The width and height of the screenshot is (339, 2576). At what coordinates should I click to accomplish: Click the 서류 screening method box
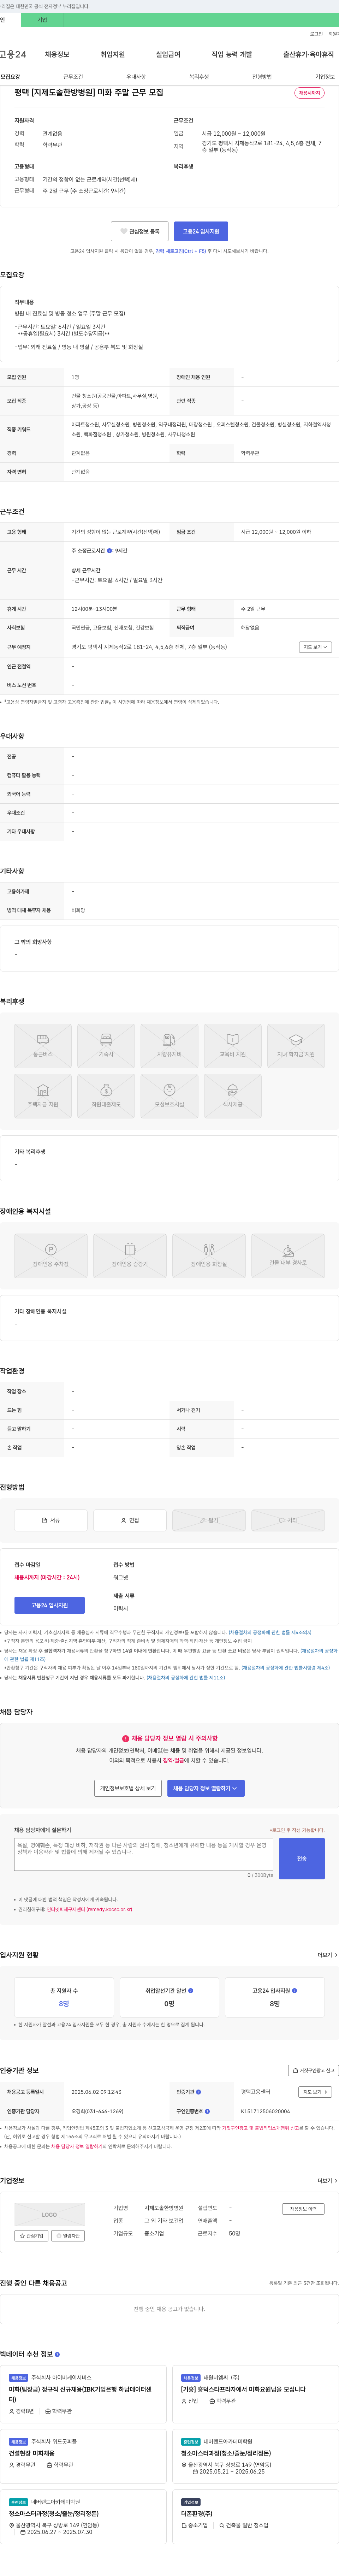(51, 1520)
